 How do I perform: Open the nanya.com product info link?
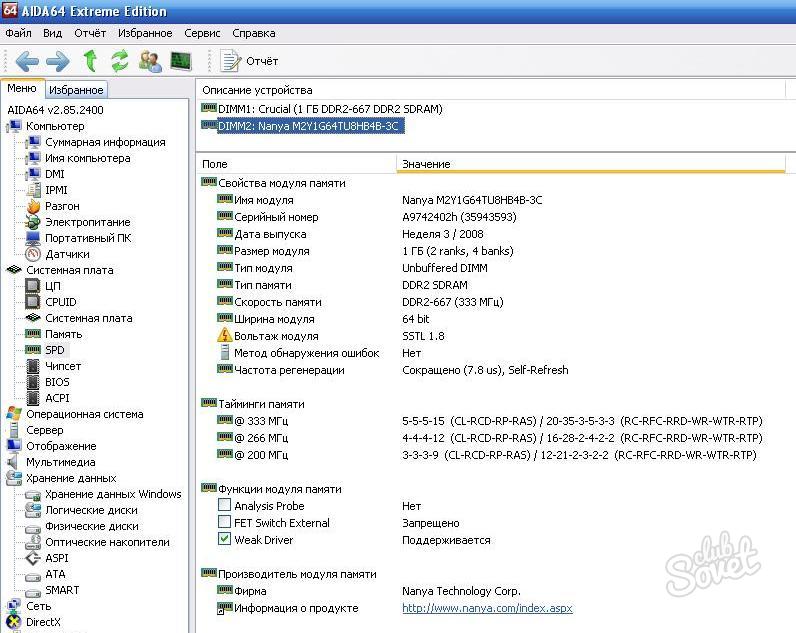coord(487,608)
